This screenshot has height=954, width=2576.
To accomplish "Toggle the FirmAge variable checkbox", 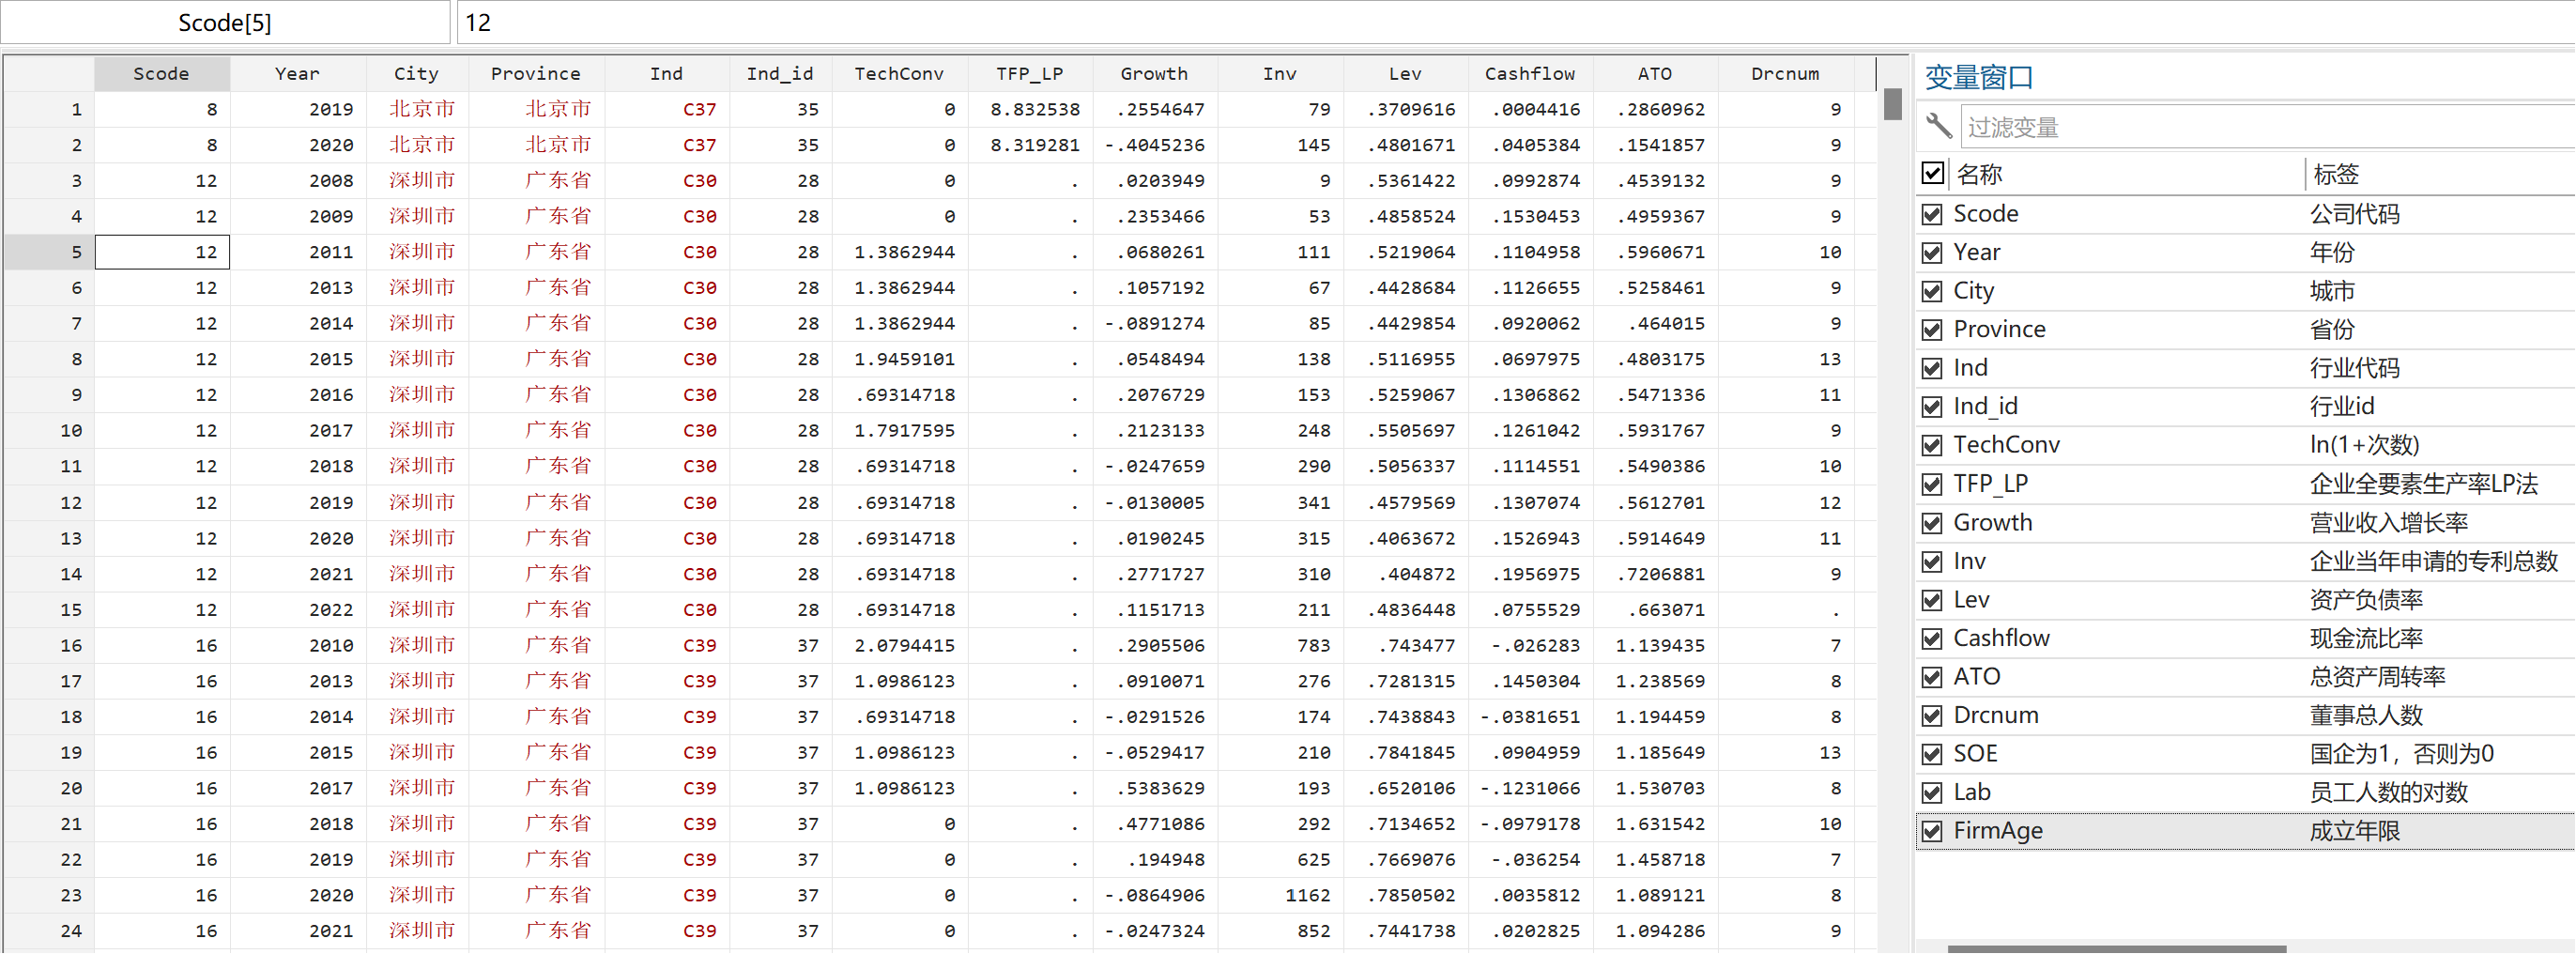I will click(1932, 831).
